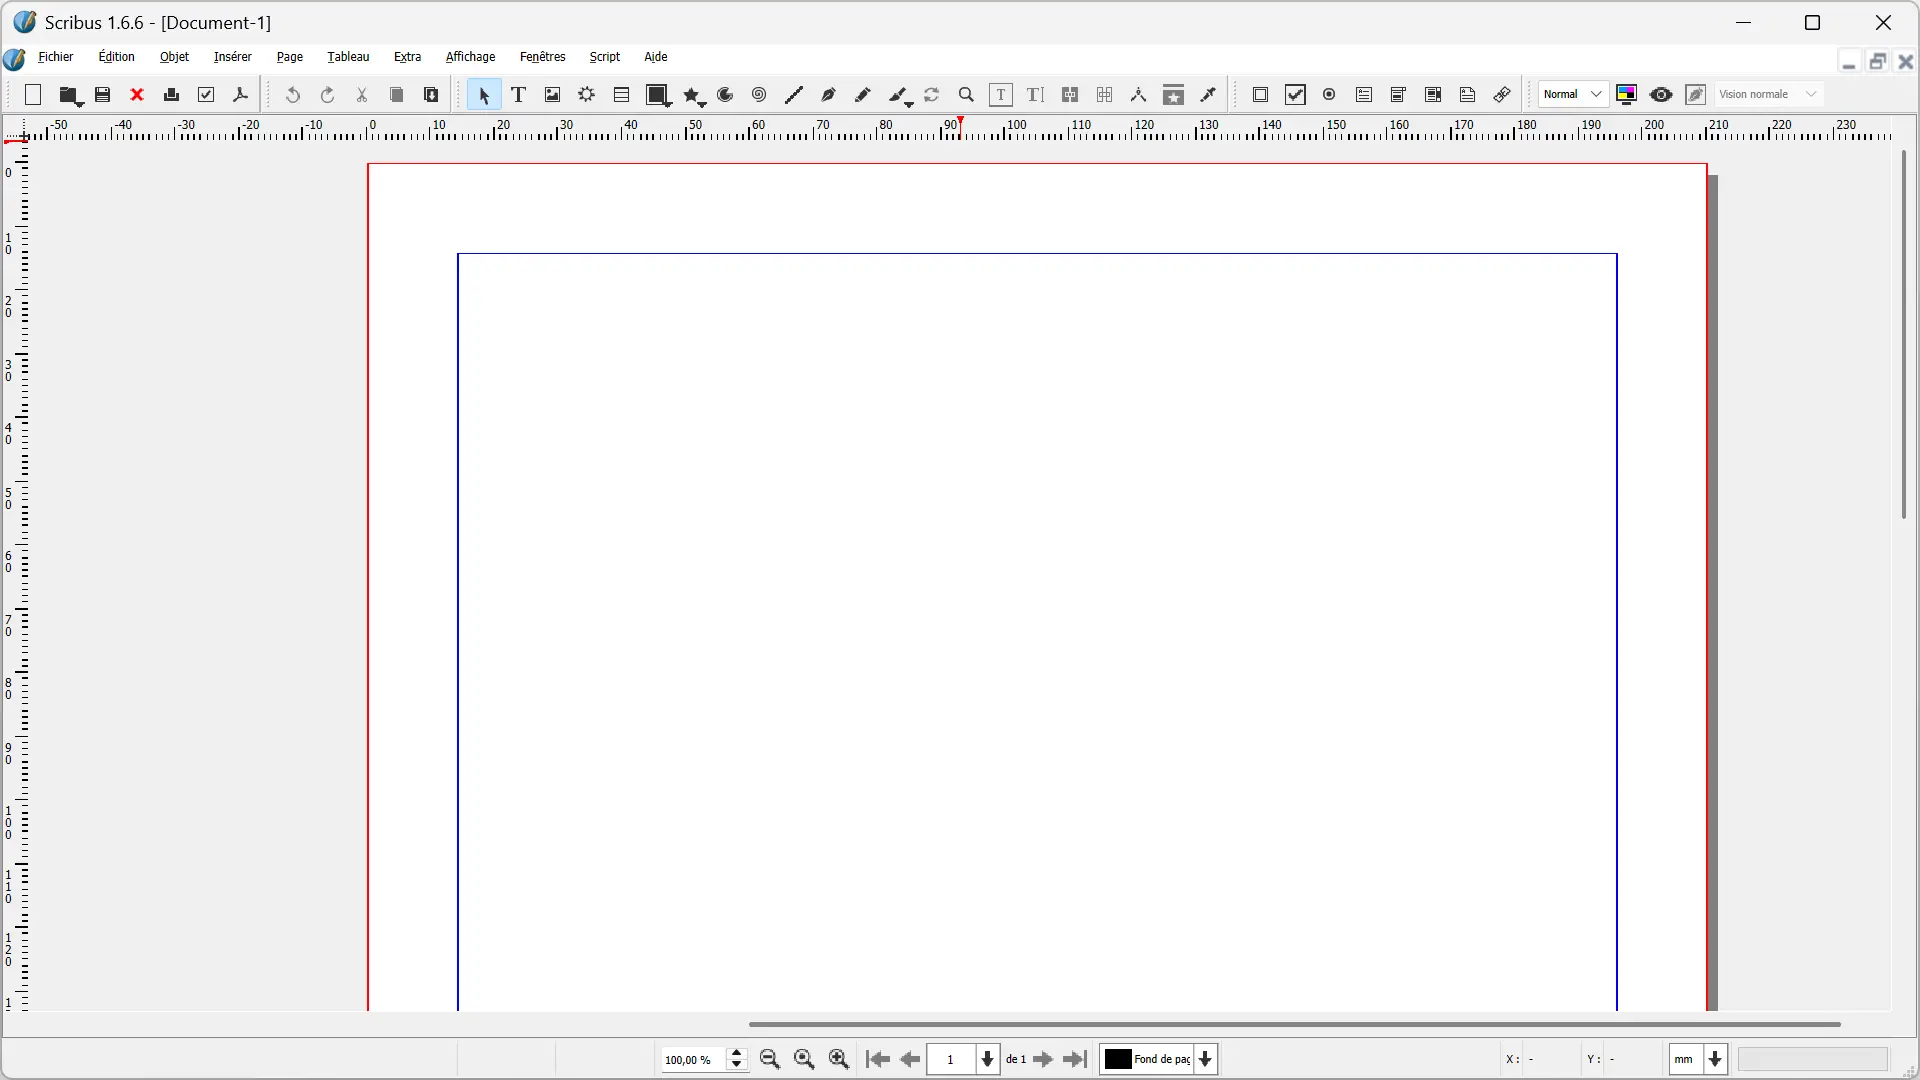Cut the selection with the scissors icon
The width and height of the screenshot is (1920, 1080).
[x=362, y=95]
